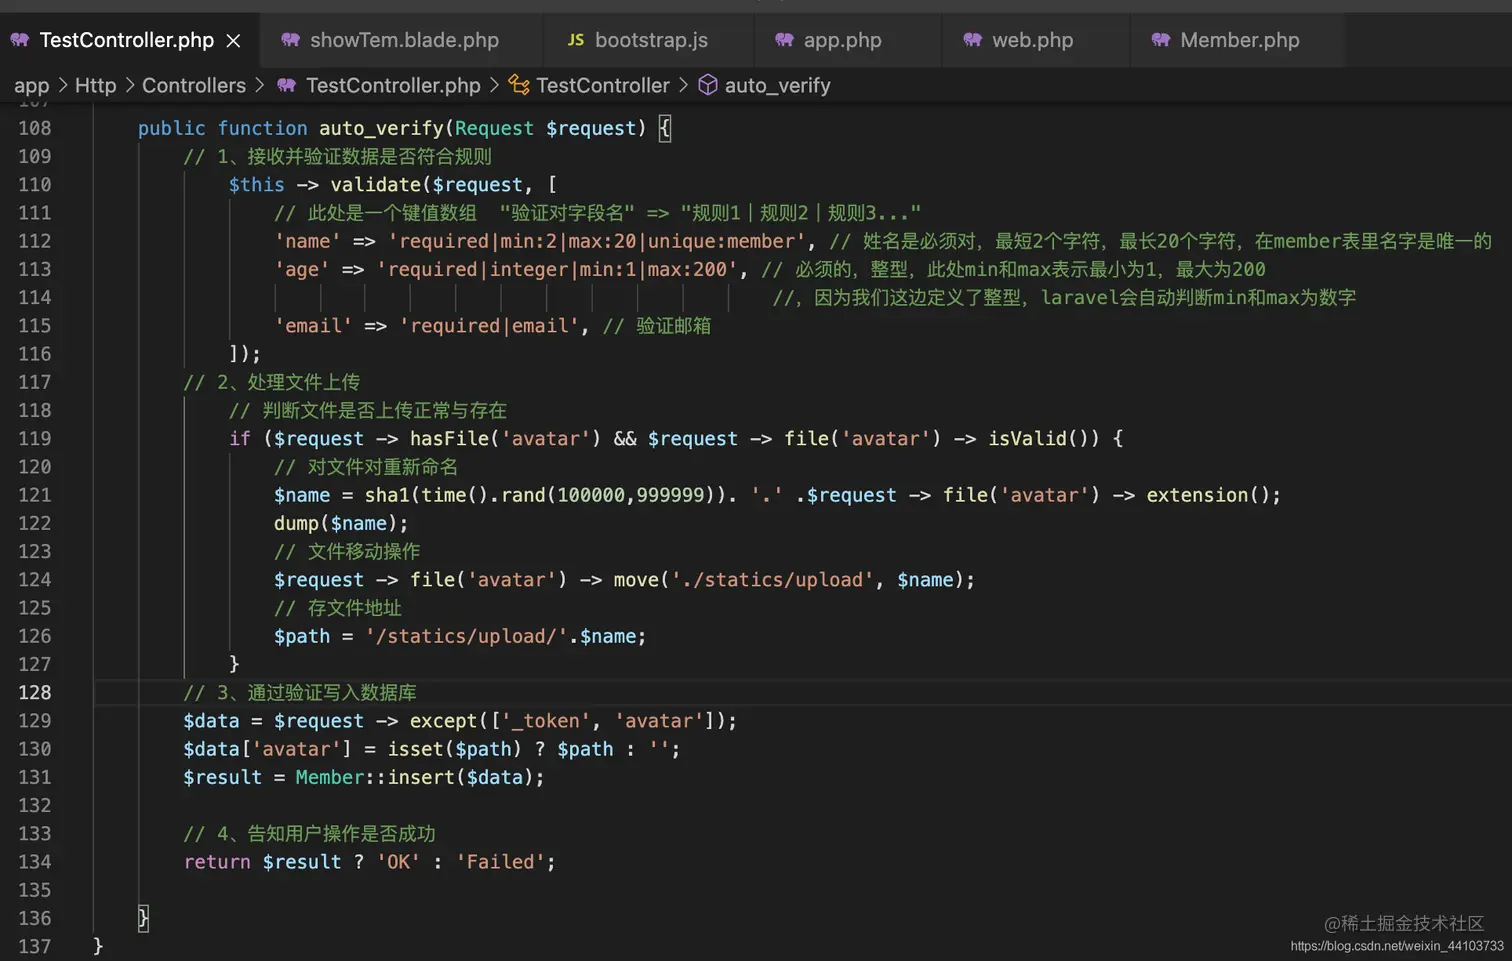Click the 'required|integer|min:1|max:200' rule string
1512x961 pixels.
point(557,269)
